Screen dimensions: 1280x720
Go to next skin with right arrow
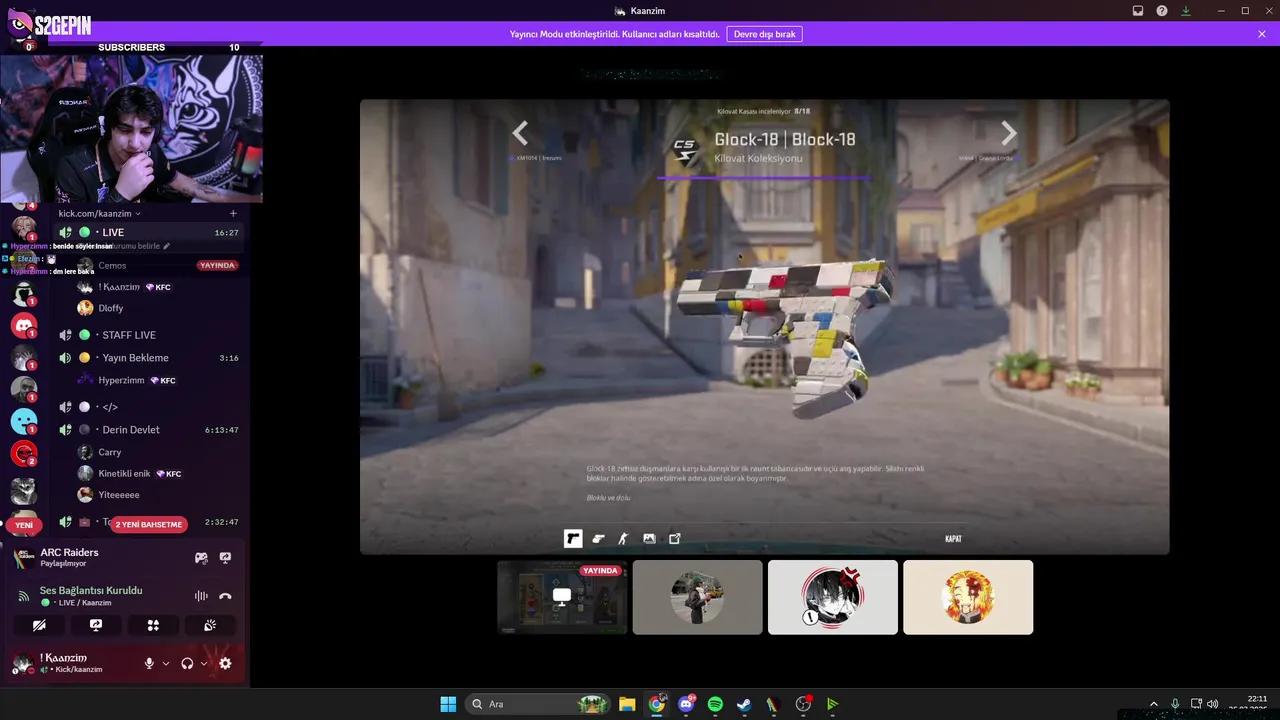tap(1009, 133)
